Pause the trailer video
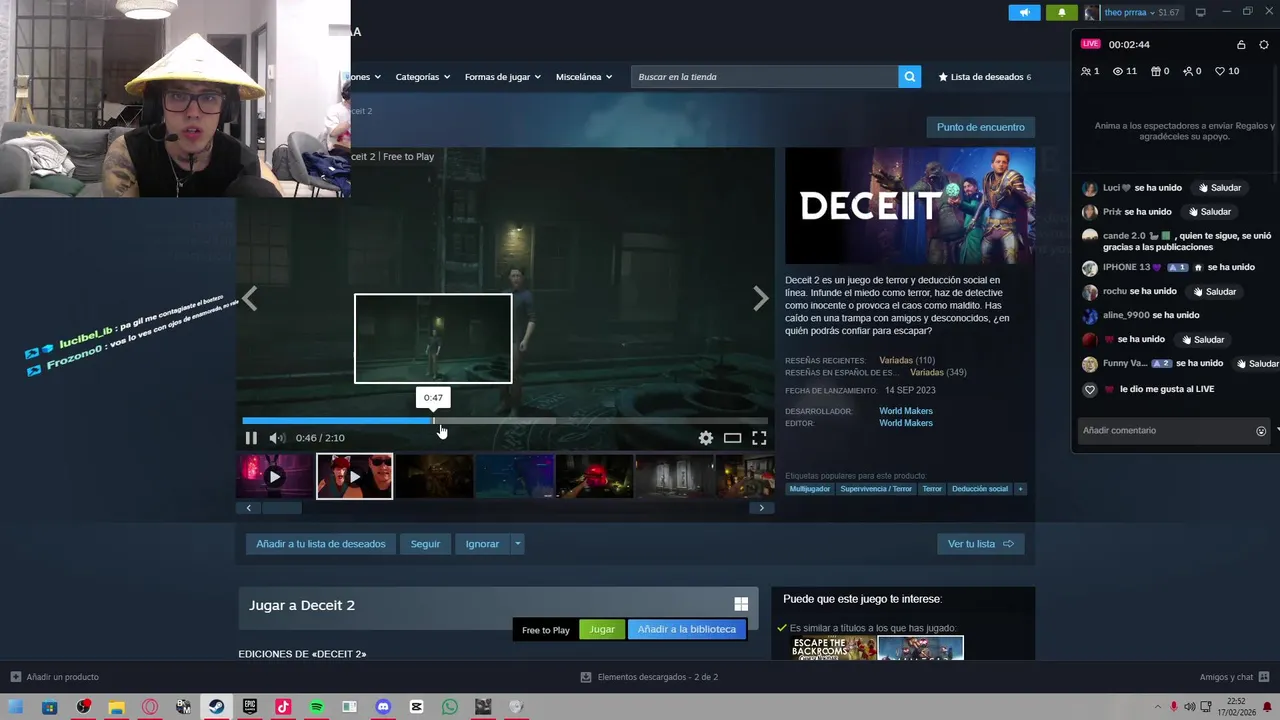 [x=251, y=438]
